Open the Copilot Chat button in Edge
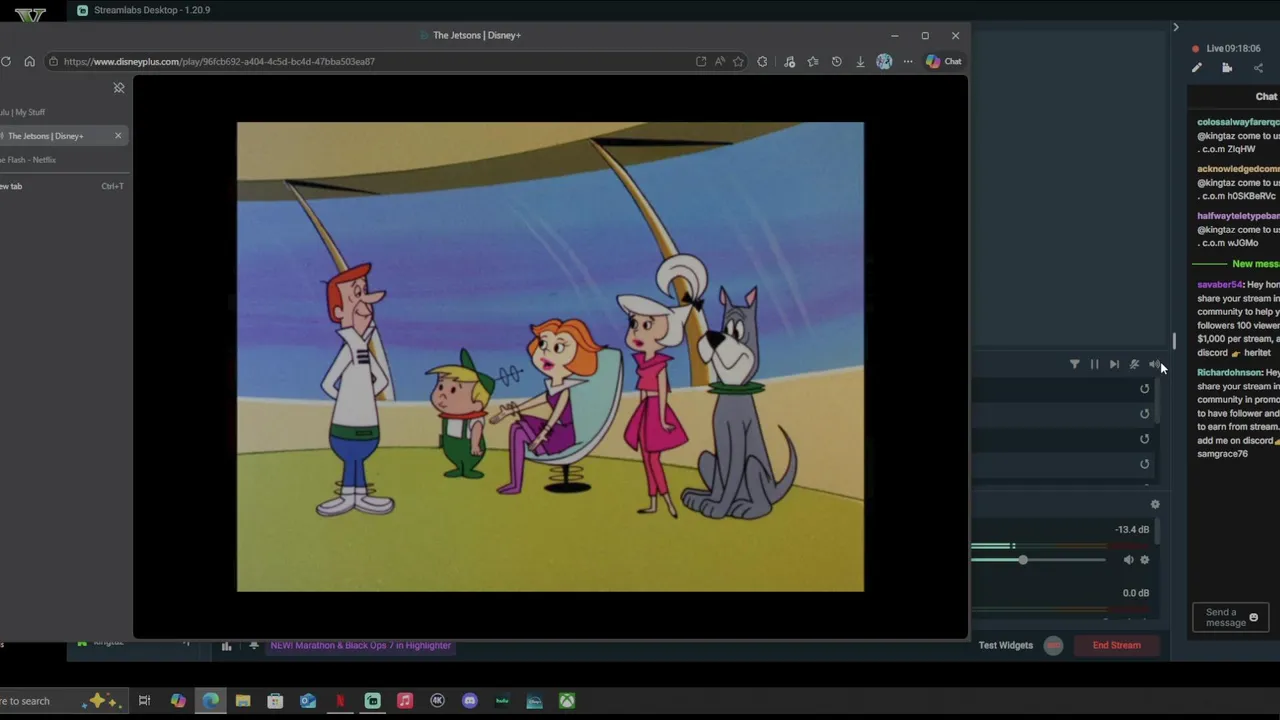This screenshot has width=1280, height=720. pos(943,62)
